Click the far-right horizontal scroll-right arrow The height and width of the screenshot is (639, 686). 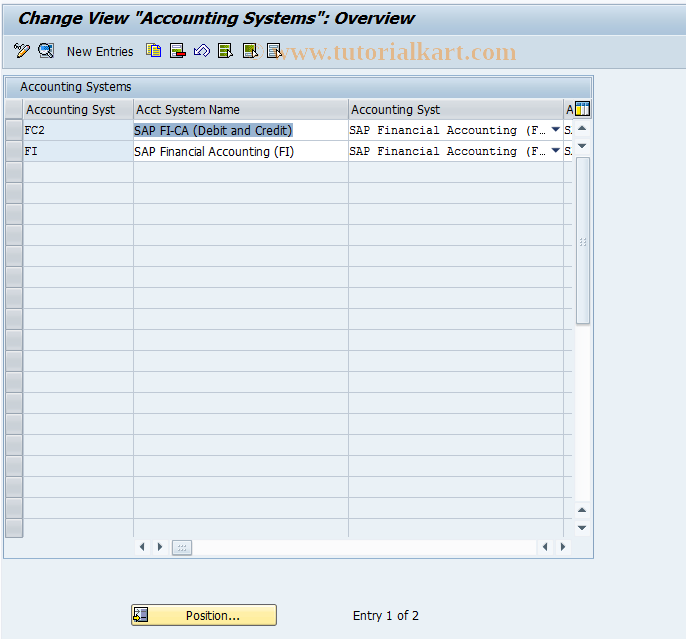click(563, 547)
